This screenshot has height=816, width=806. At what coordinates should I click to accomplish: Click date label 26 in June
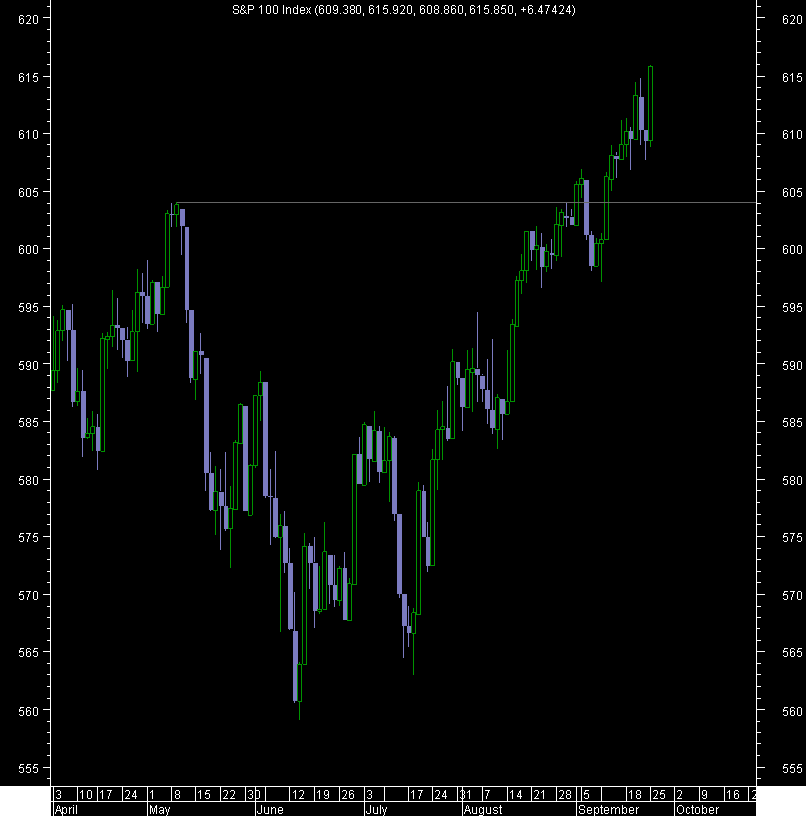coord(348,795)
